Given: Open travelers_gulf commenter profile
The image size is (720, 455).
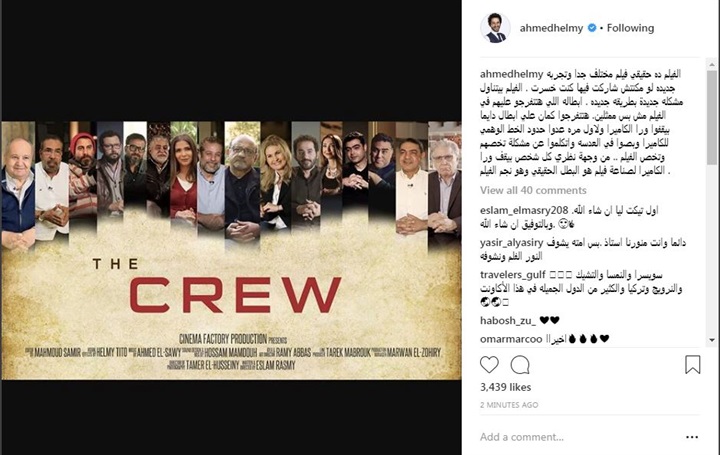Looking at the screenshot, I should tap(512, 275).
